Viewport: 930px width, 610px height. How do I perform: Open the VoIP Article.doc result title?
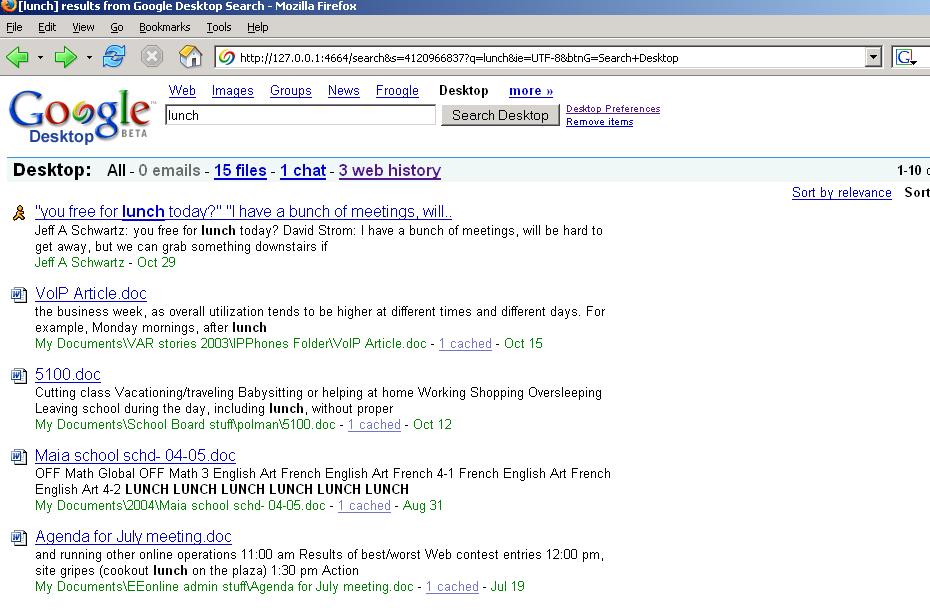(91, 294)
